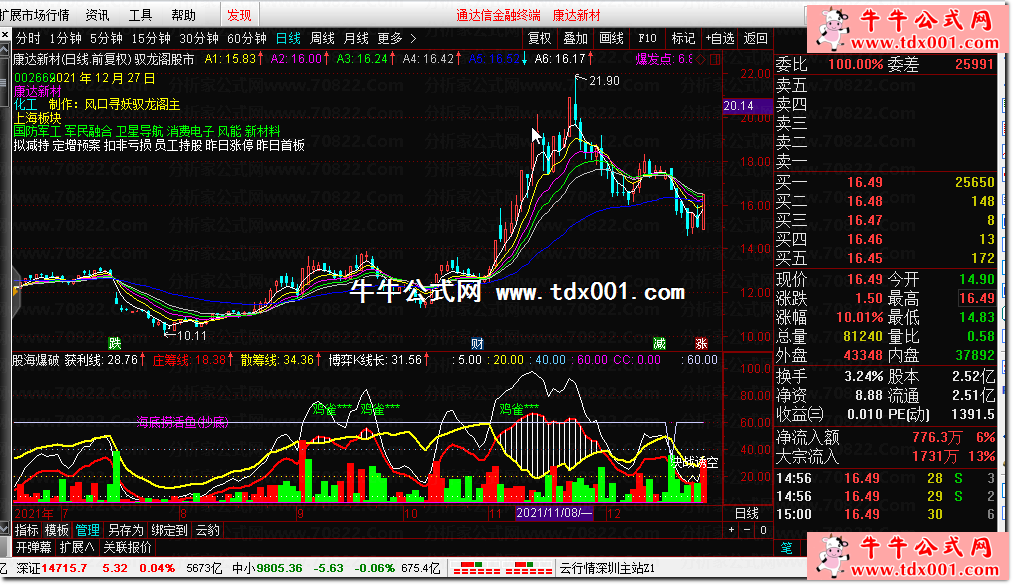Select the 月线 period tab
The height and width of the screenshot is (585, 1014).
pyautogui.click(x=356, y=39)
